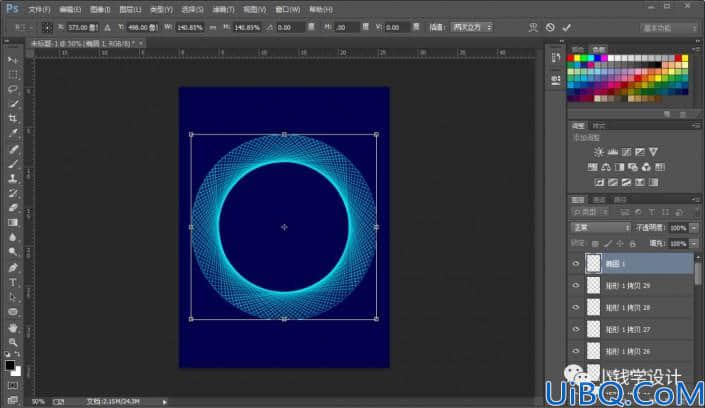Select the Horizontal Type tool
Viewport: 705px width, 408px height.
point(13,282)
